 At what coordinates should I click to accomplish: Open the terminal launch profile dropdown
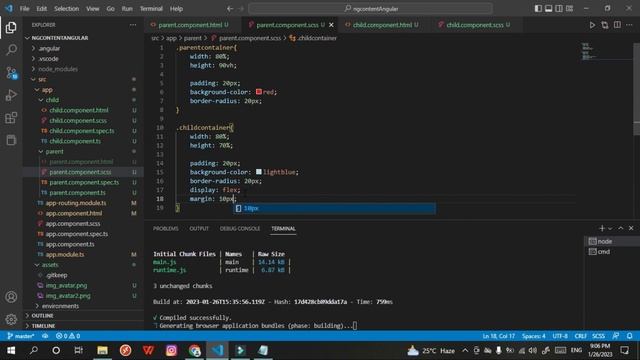coord(610,229)
